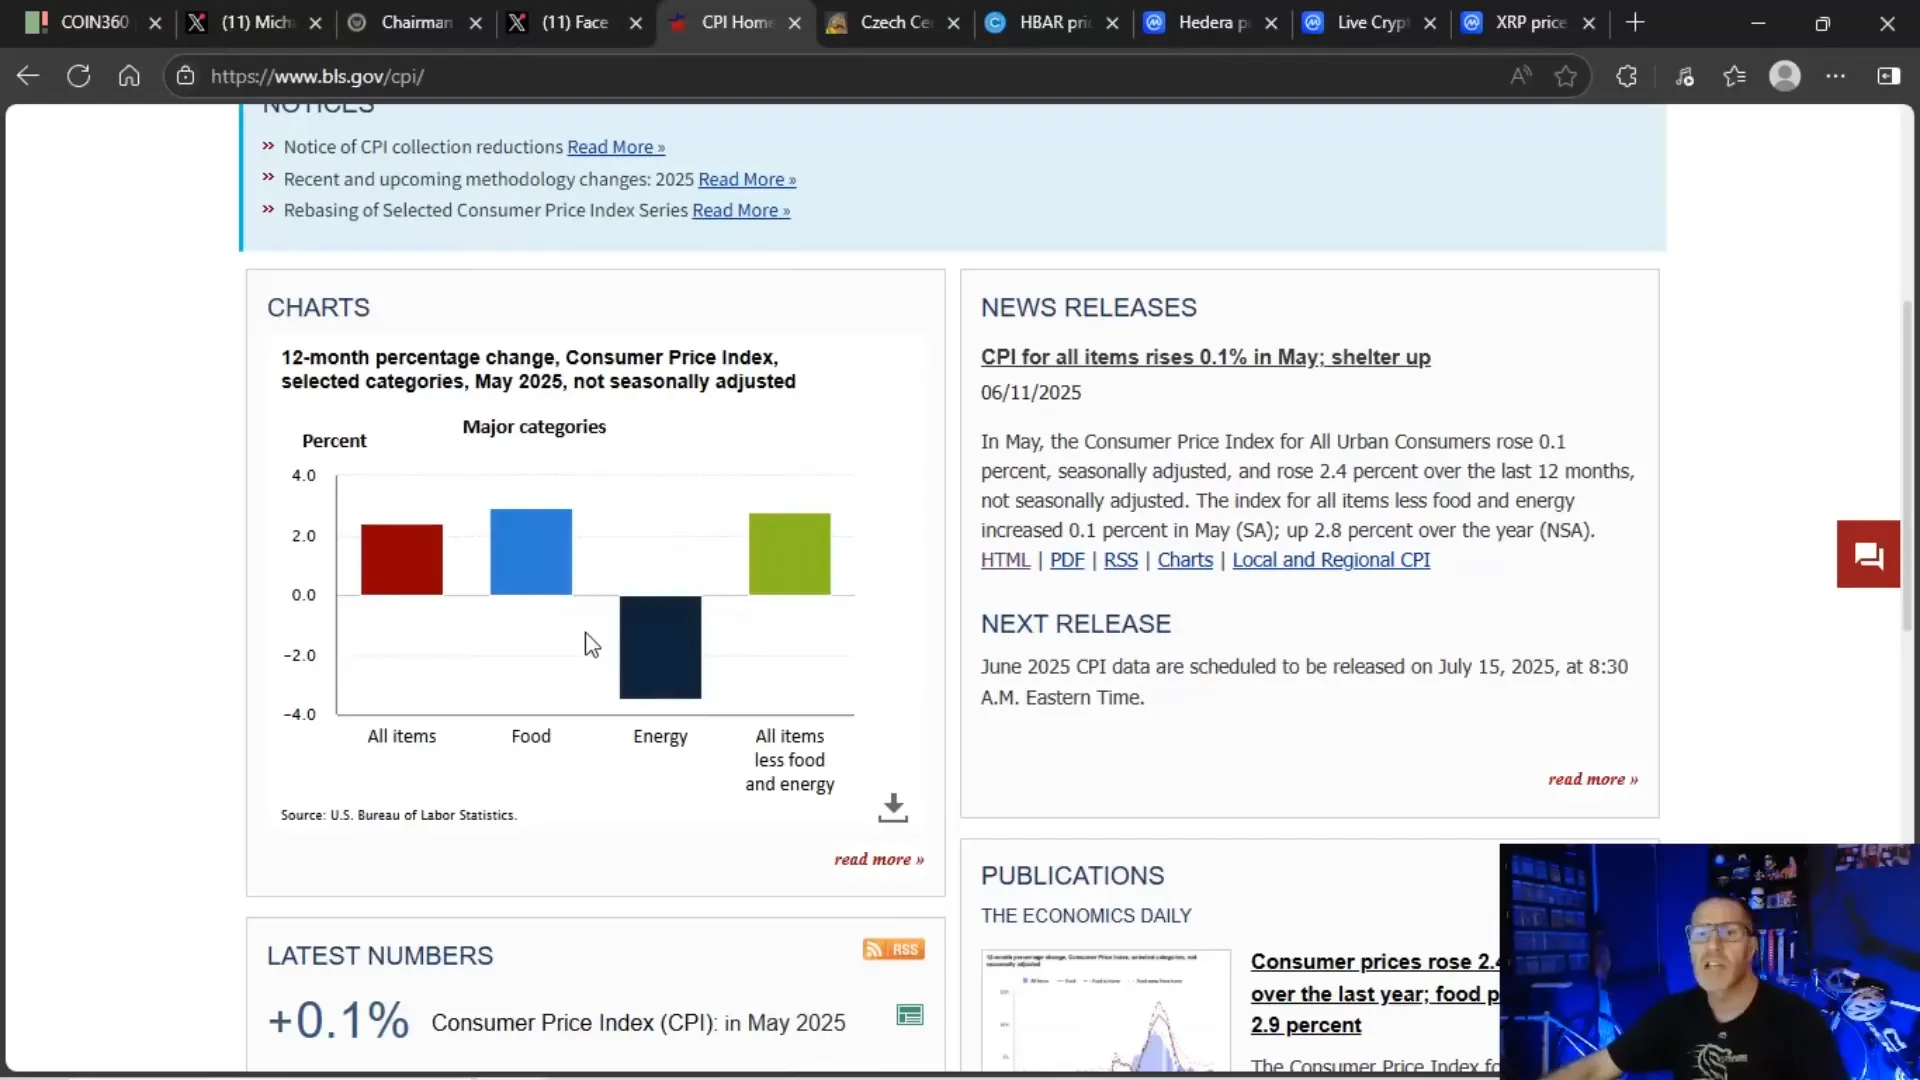This screenshot has width=1920, height=1080.
Task: Close the Chairman tab
Action: tap(476, 23)
